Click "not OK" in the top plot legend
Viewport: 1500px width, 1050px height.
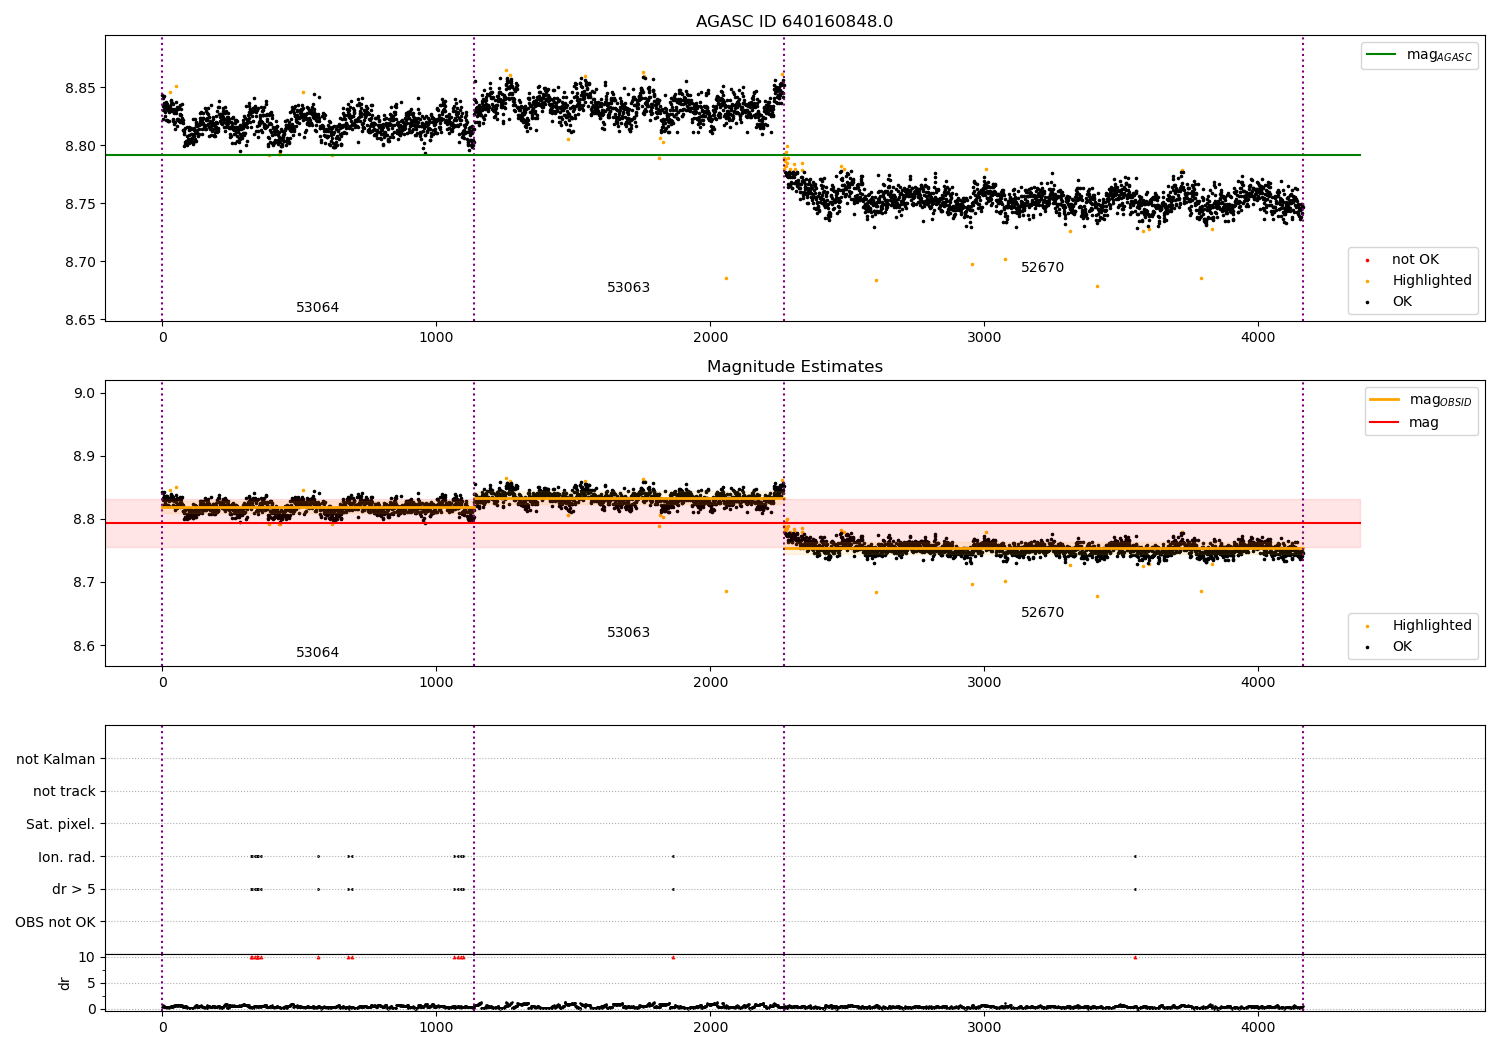[1414, 260]
